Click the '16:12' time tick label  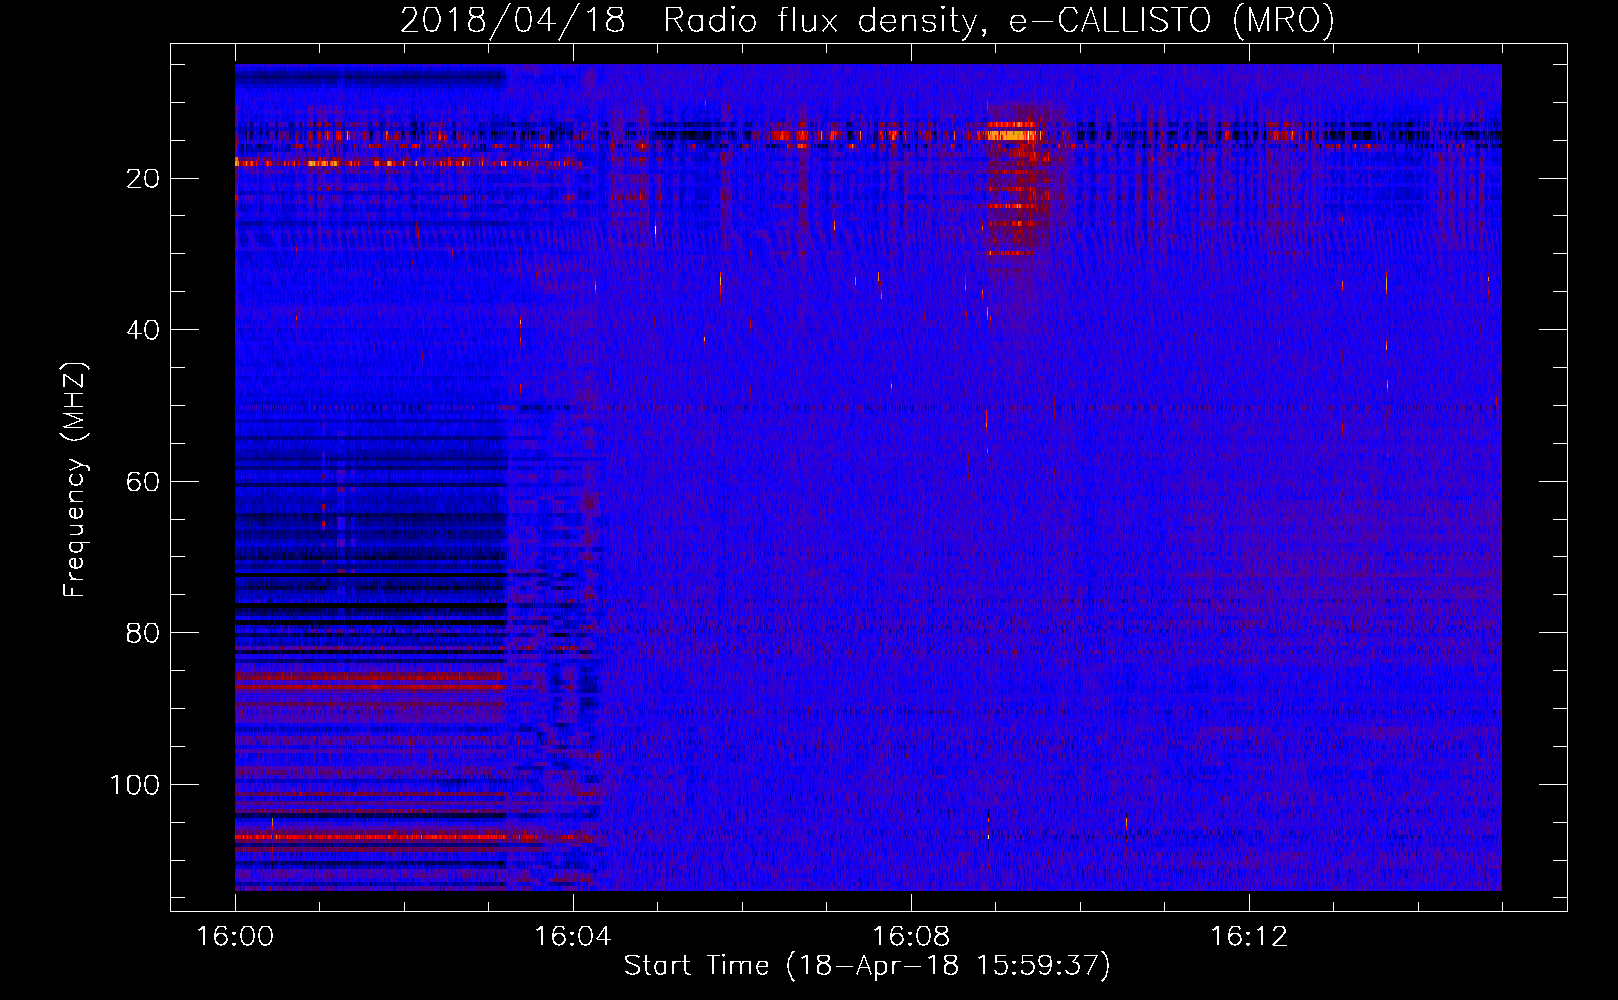point(1248,937)
